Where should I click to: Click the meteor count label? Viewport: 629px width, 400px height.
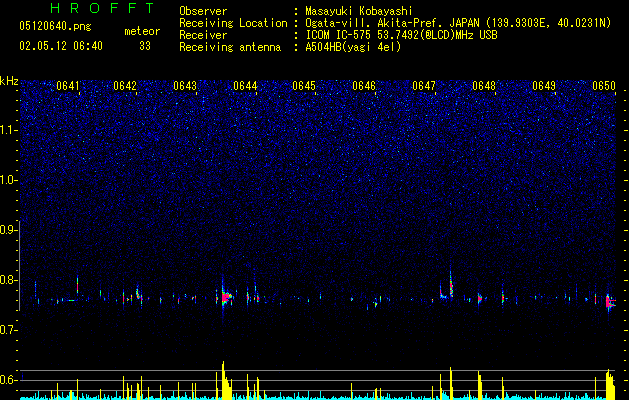point(142,31)
